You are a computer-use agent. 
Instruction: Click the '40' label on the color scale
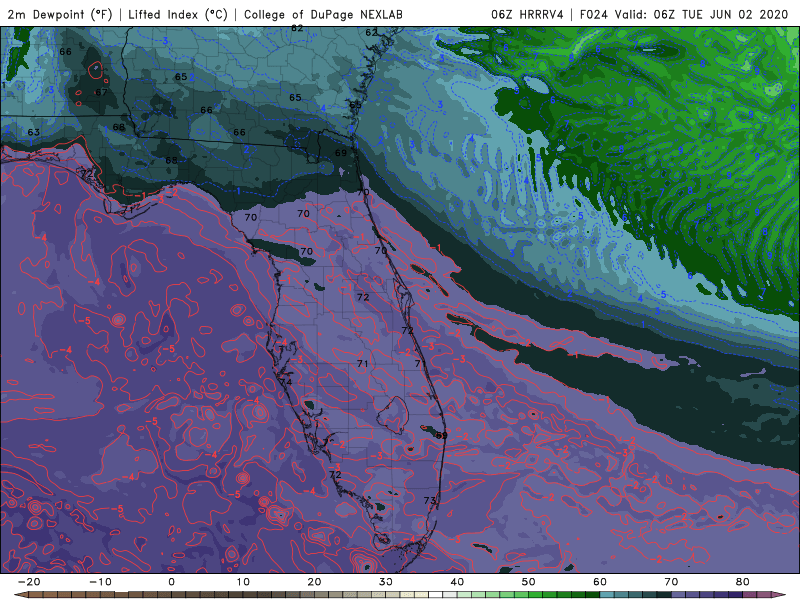pyautogui.click(x=457, y=582)
